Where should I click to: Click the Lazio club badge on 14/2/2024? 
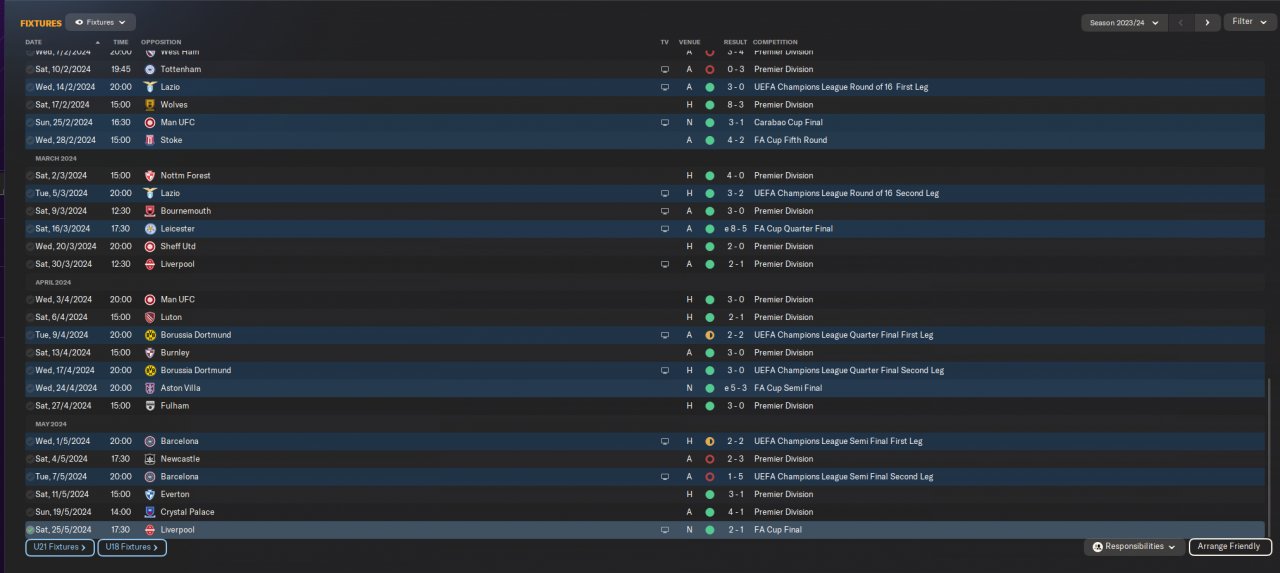pos(150,87)
